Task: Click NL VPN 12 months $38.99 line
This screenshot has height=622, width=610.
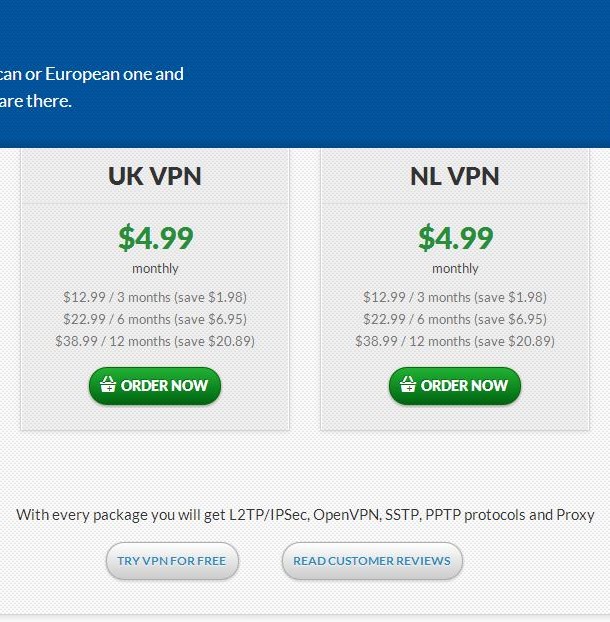Action: [x=455, y=341]
